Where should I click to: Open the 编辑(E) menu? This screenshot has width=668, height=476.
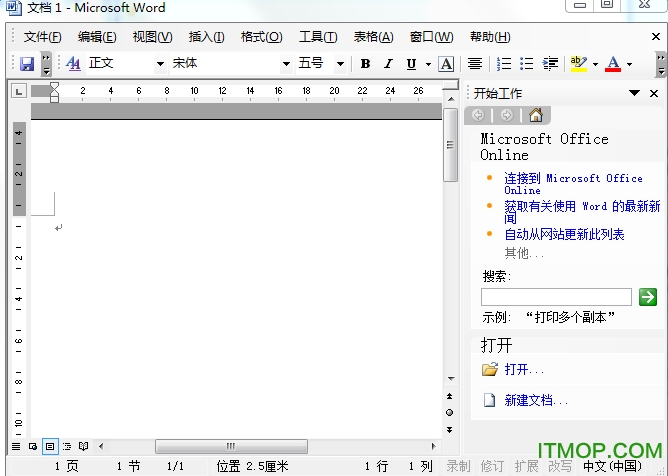pyautogui.click(x=97, y=37)
